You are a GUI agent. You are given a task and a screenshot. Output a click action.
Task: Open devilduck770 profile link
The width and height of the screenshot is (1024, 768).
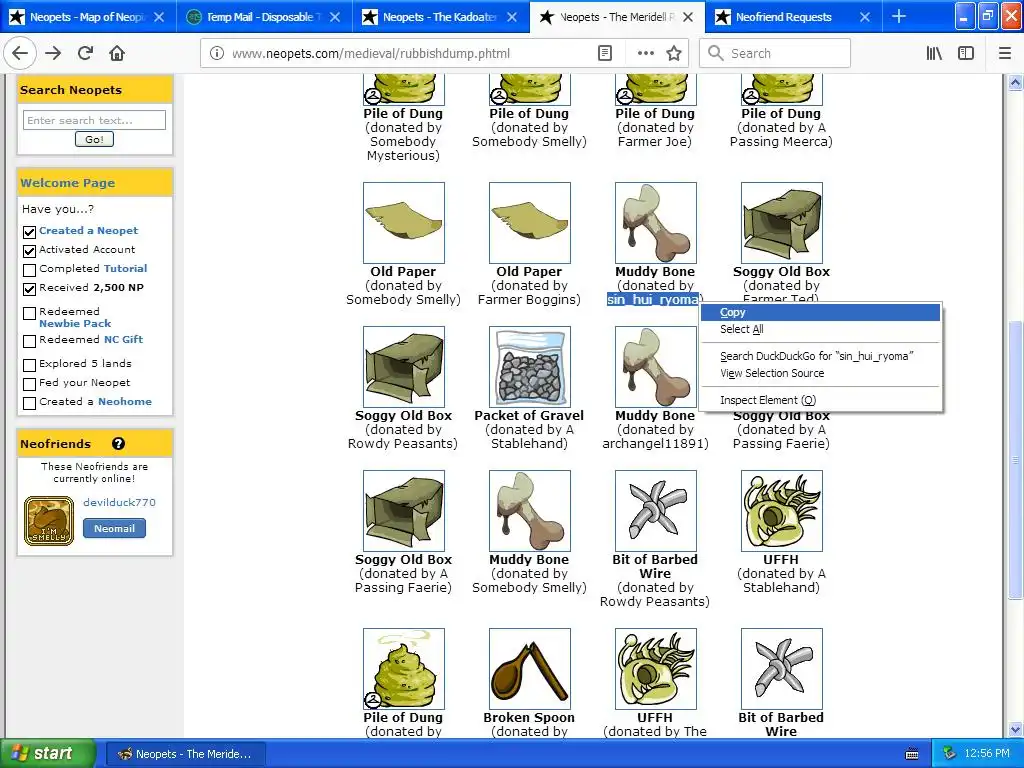120,502
